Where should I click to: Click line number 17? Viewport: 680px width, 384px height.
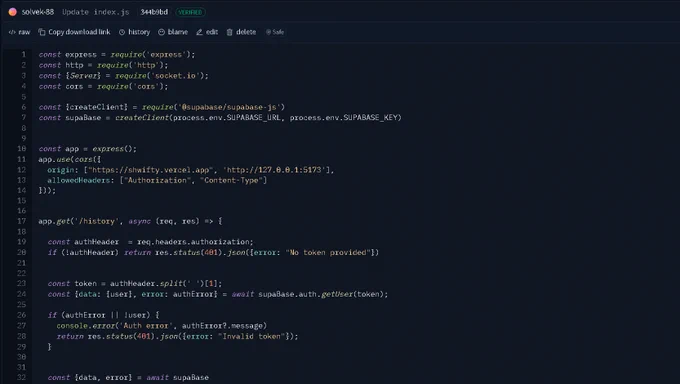click(x=22, y=221)
